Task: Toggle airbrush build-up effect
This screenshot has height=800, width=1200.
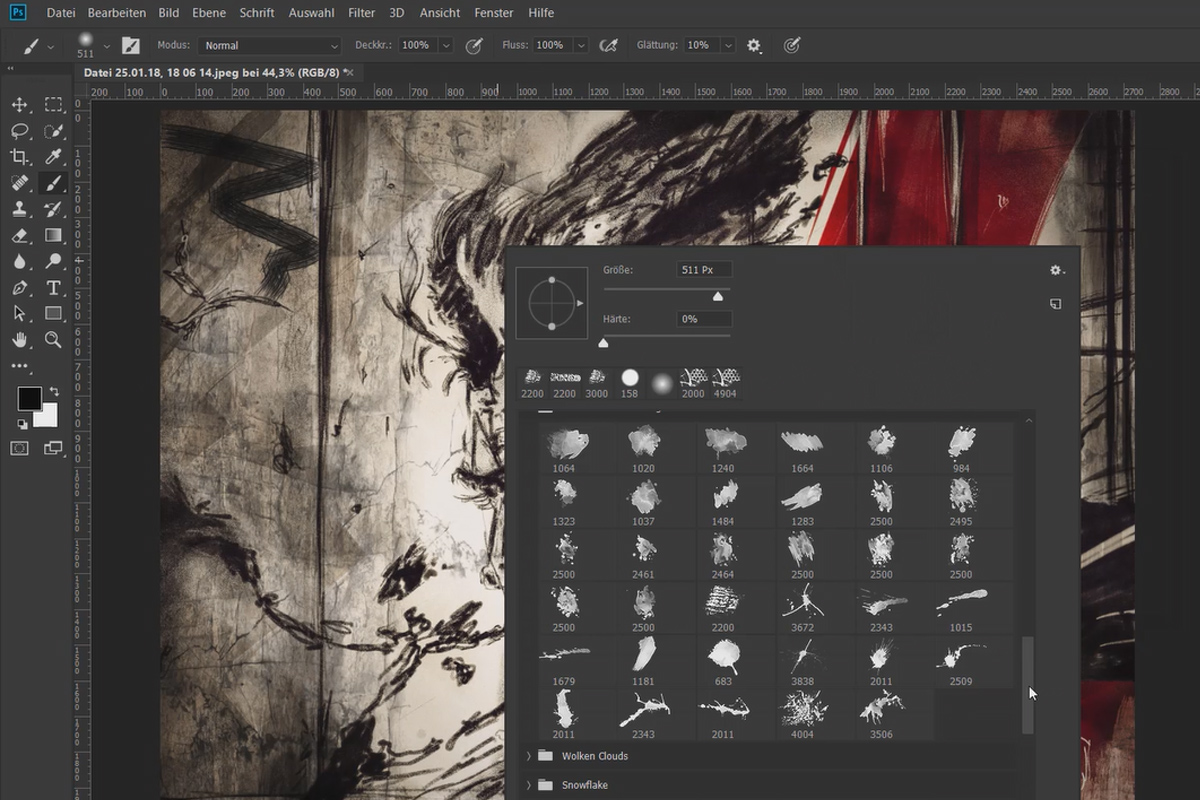Action: coord(608,45)
